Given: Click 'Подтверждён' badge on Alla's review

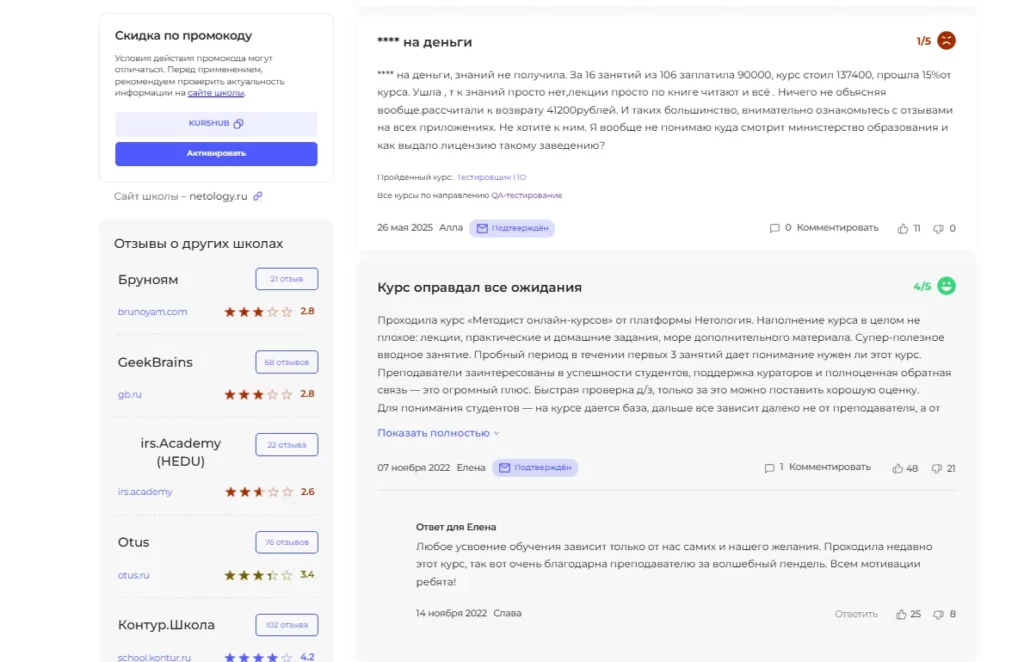Looking at the screenshot, I should click(x=512, y=229).
